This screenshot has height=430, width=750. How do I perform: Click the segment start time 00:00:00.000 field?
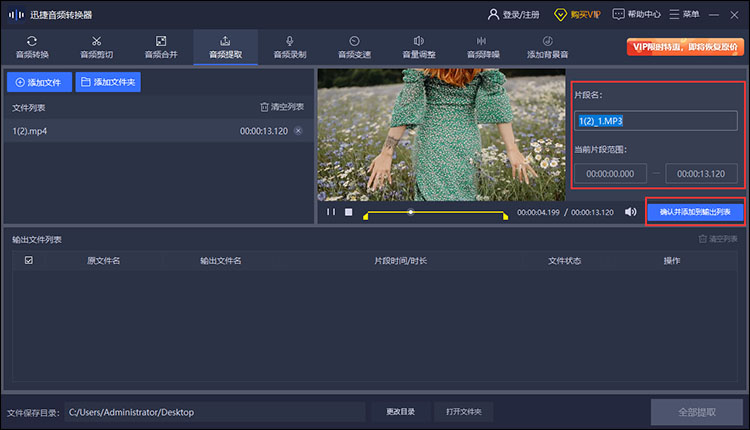point(610,174)
